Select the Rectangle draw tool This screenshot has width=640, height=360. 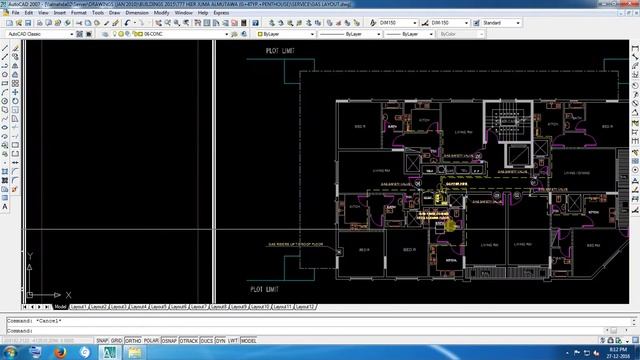(x=5, y=84)
